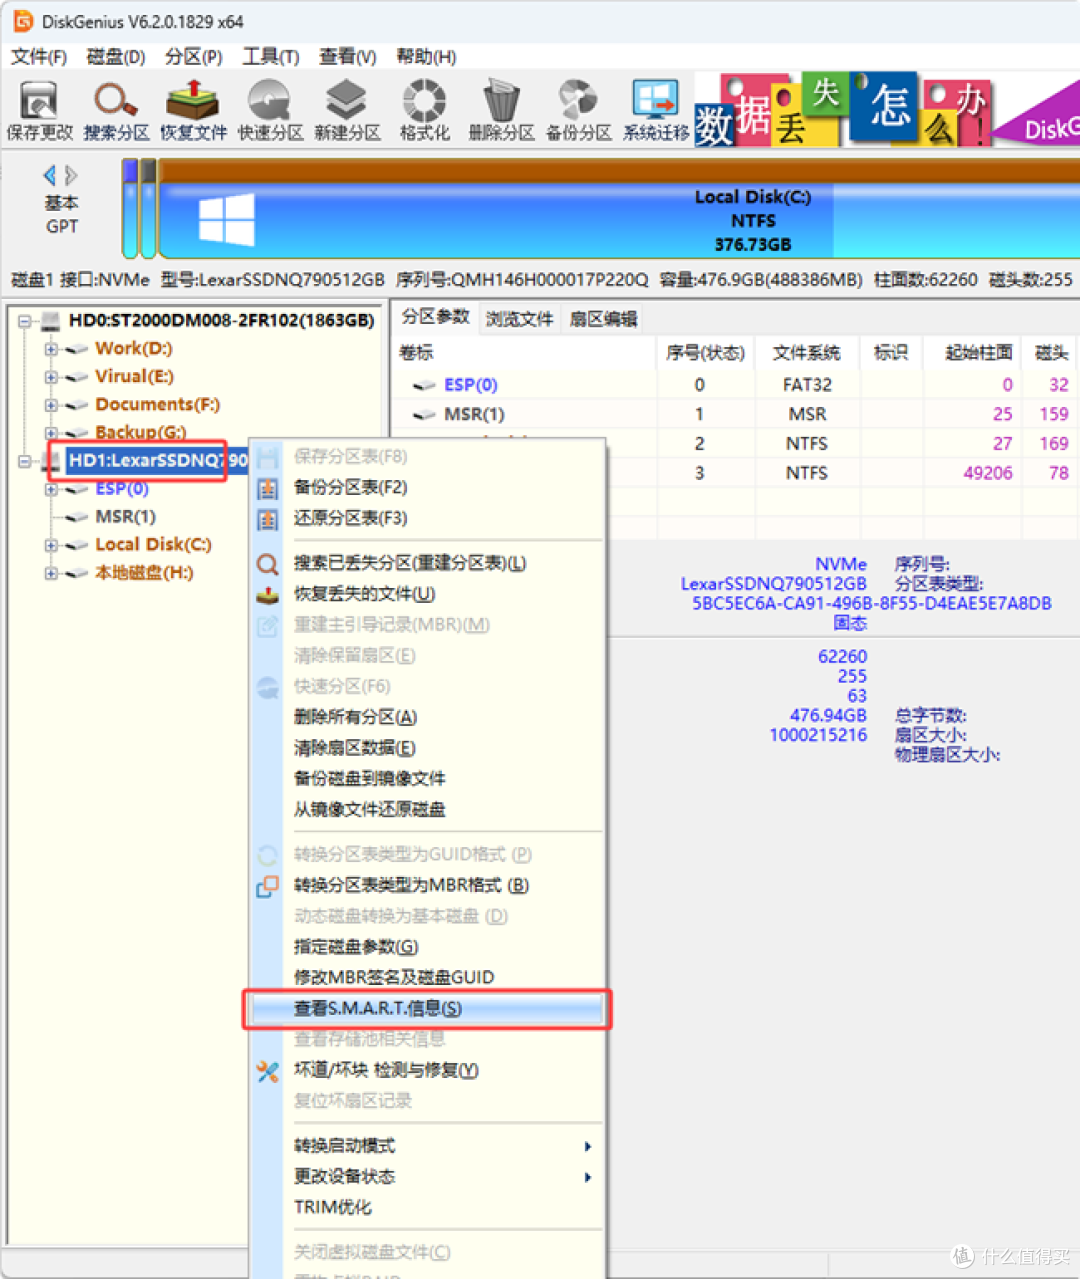1080x1279 pixels.
Task: Expand the 本地磁盘(H:) tree node
Action: 50,573
